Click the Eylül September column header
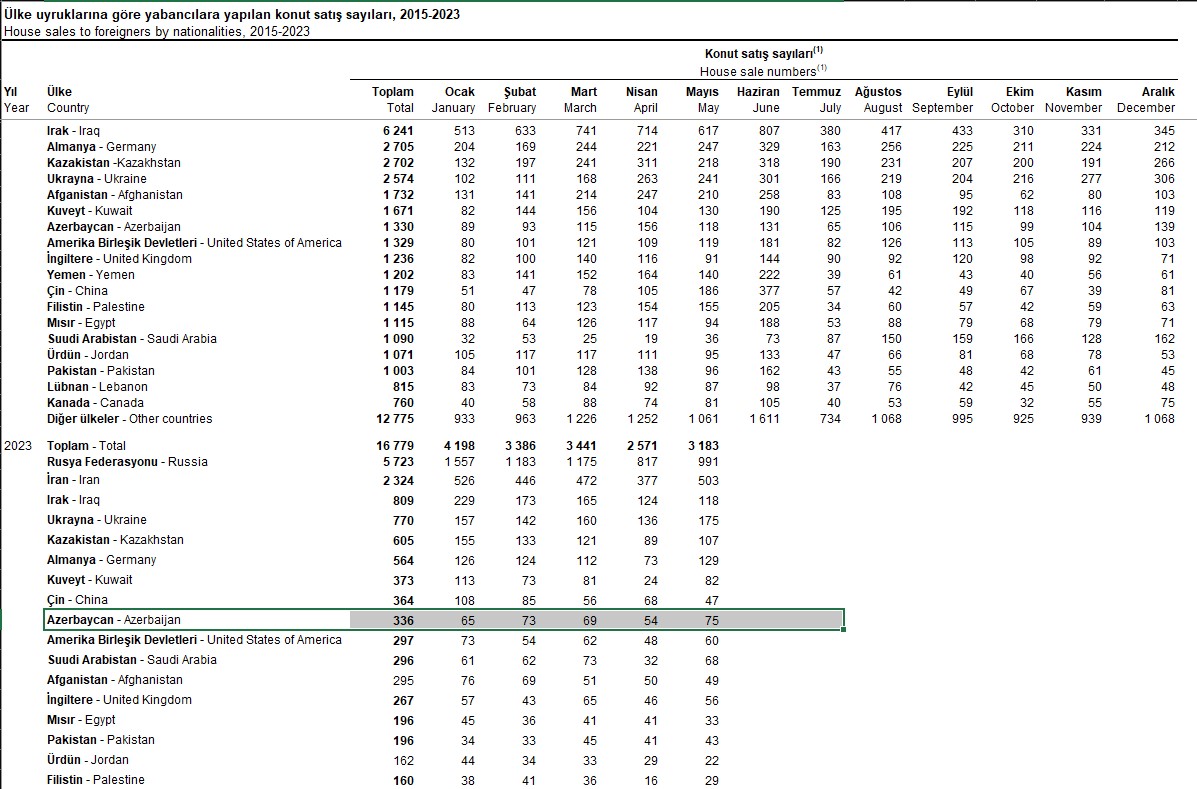 coord(943,99)
